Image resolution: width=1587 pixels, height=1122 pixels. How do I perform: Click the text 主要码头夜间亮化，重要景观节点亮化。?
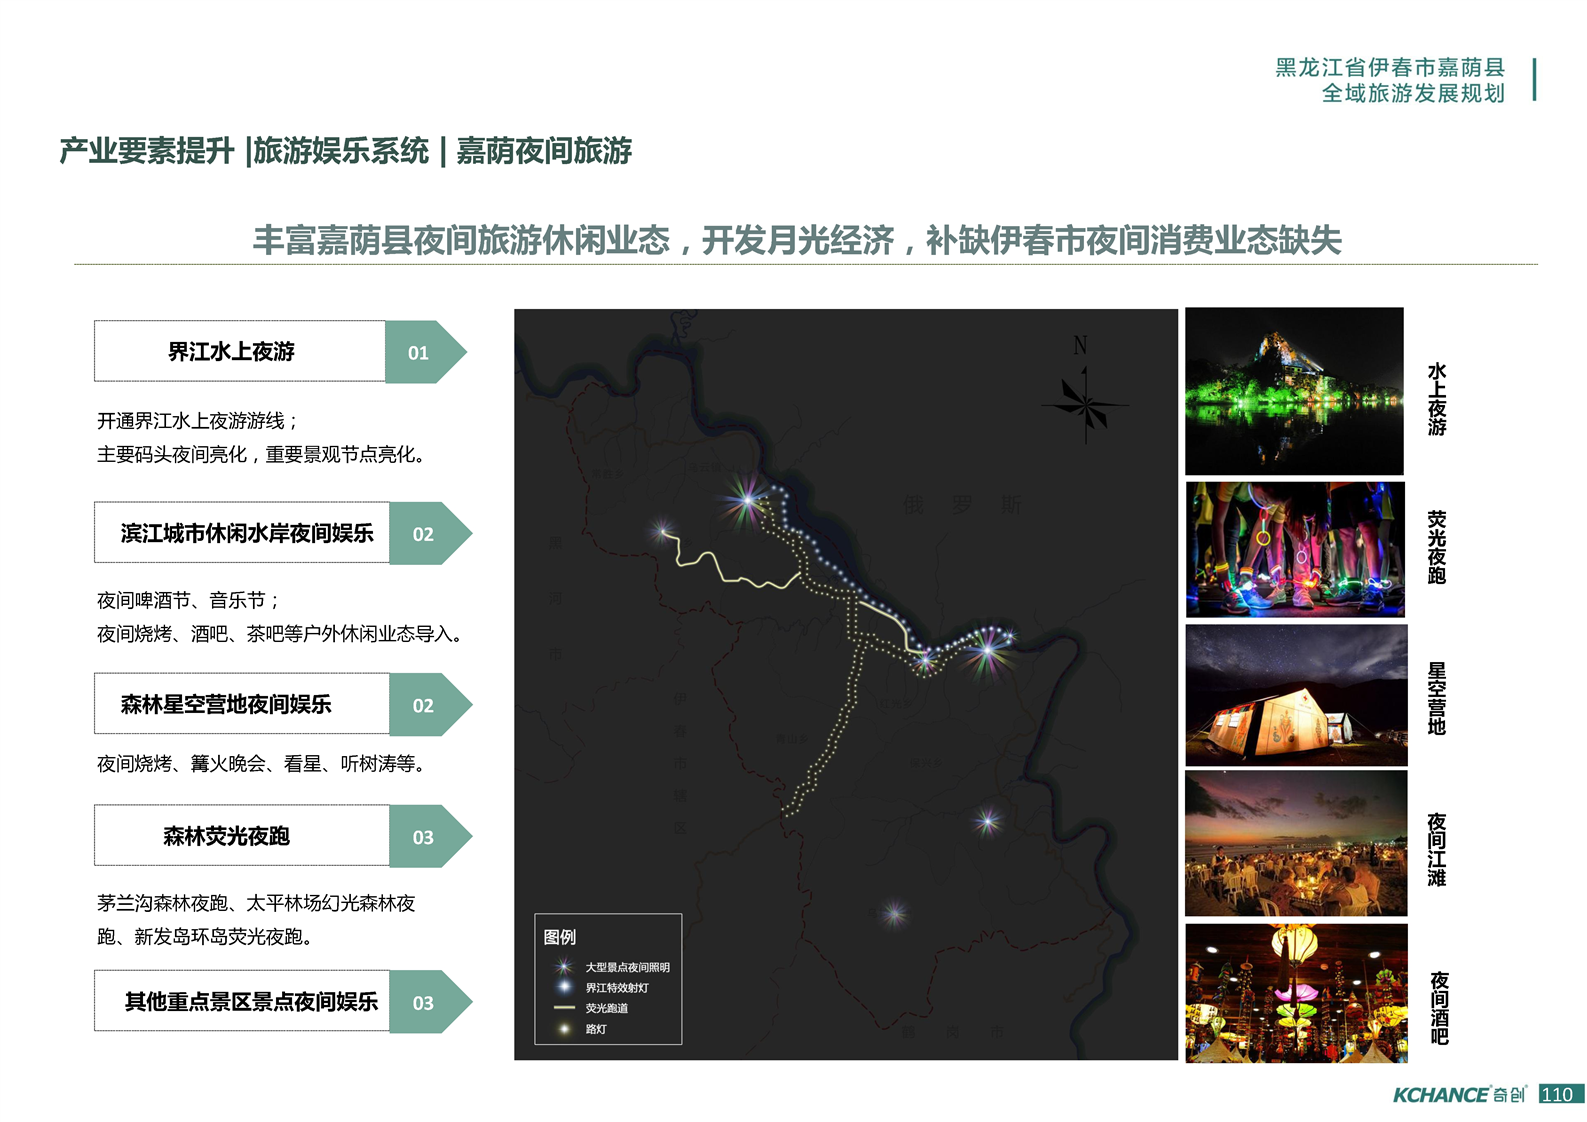pyautogui.click(x=265, y=455)
